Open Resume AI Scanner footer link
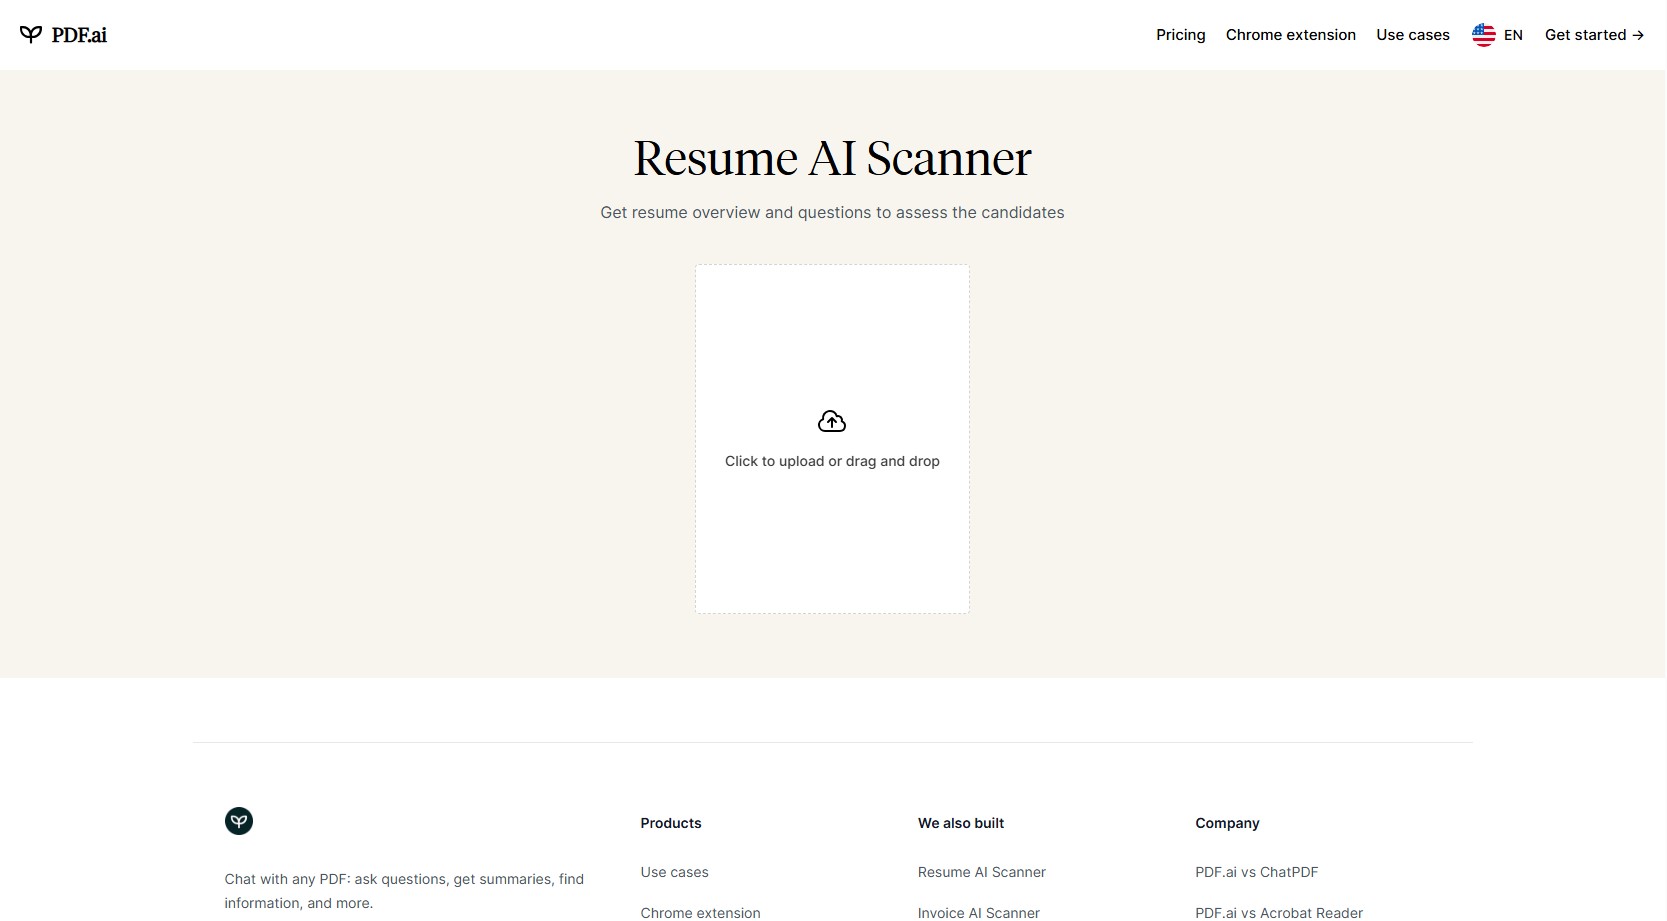 pyautogui.click(x=981, y=872)
